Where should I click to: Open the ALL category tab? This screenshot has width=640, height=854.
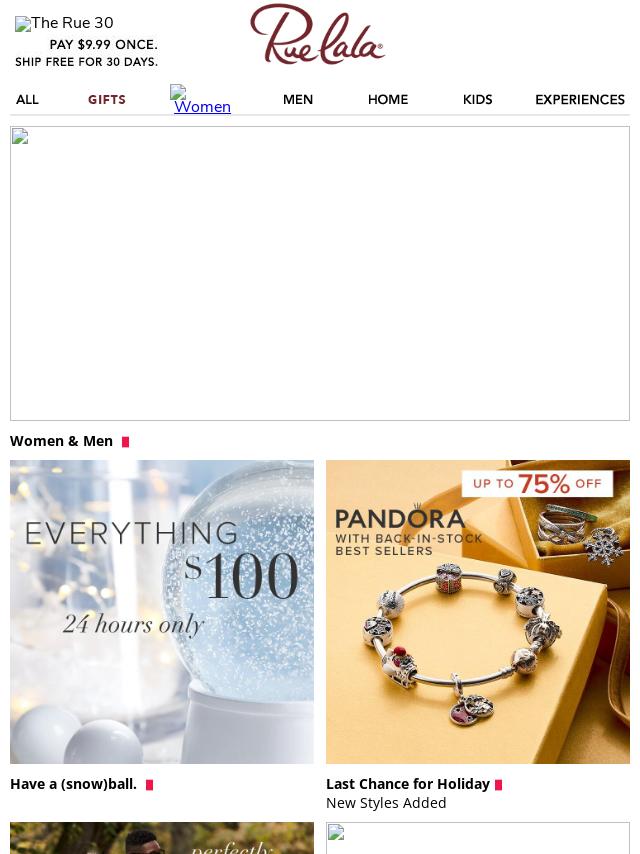click(27, 100)
